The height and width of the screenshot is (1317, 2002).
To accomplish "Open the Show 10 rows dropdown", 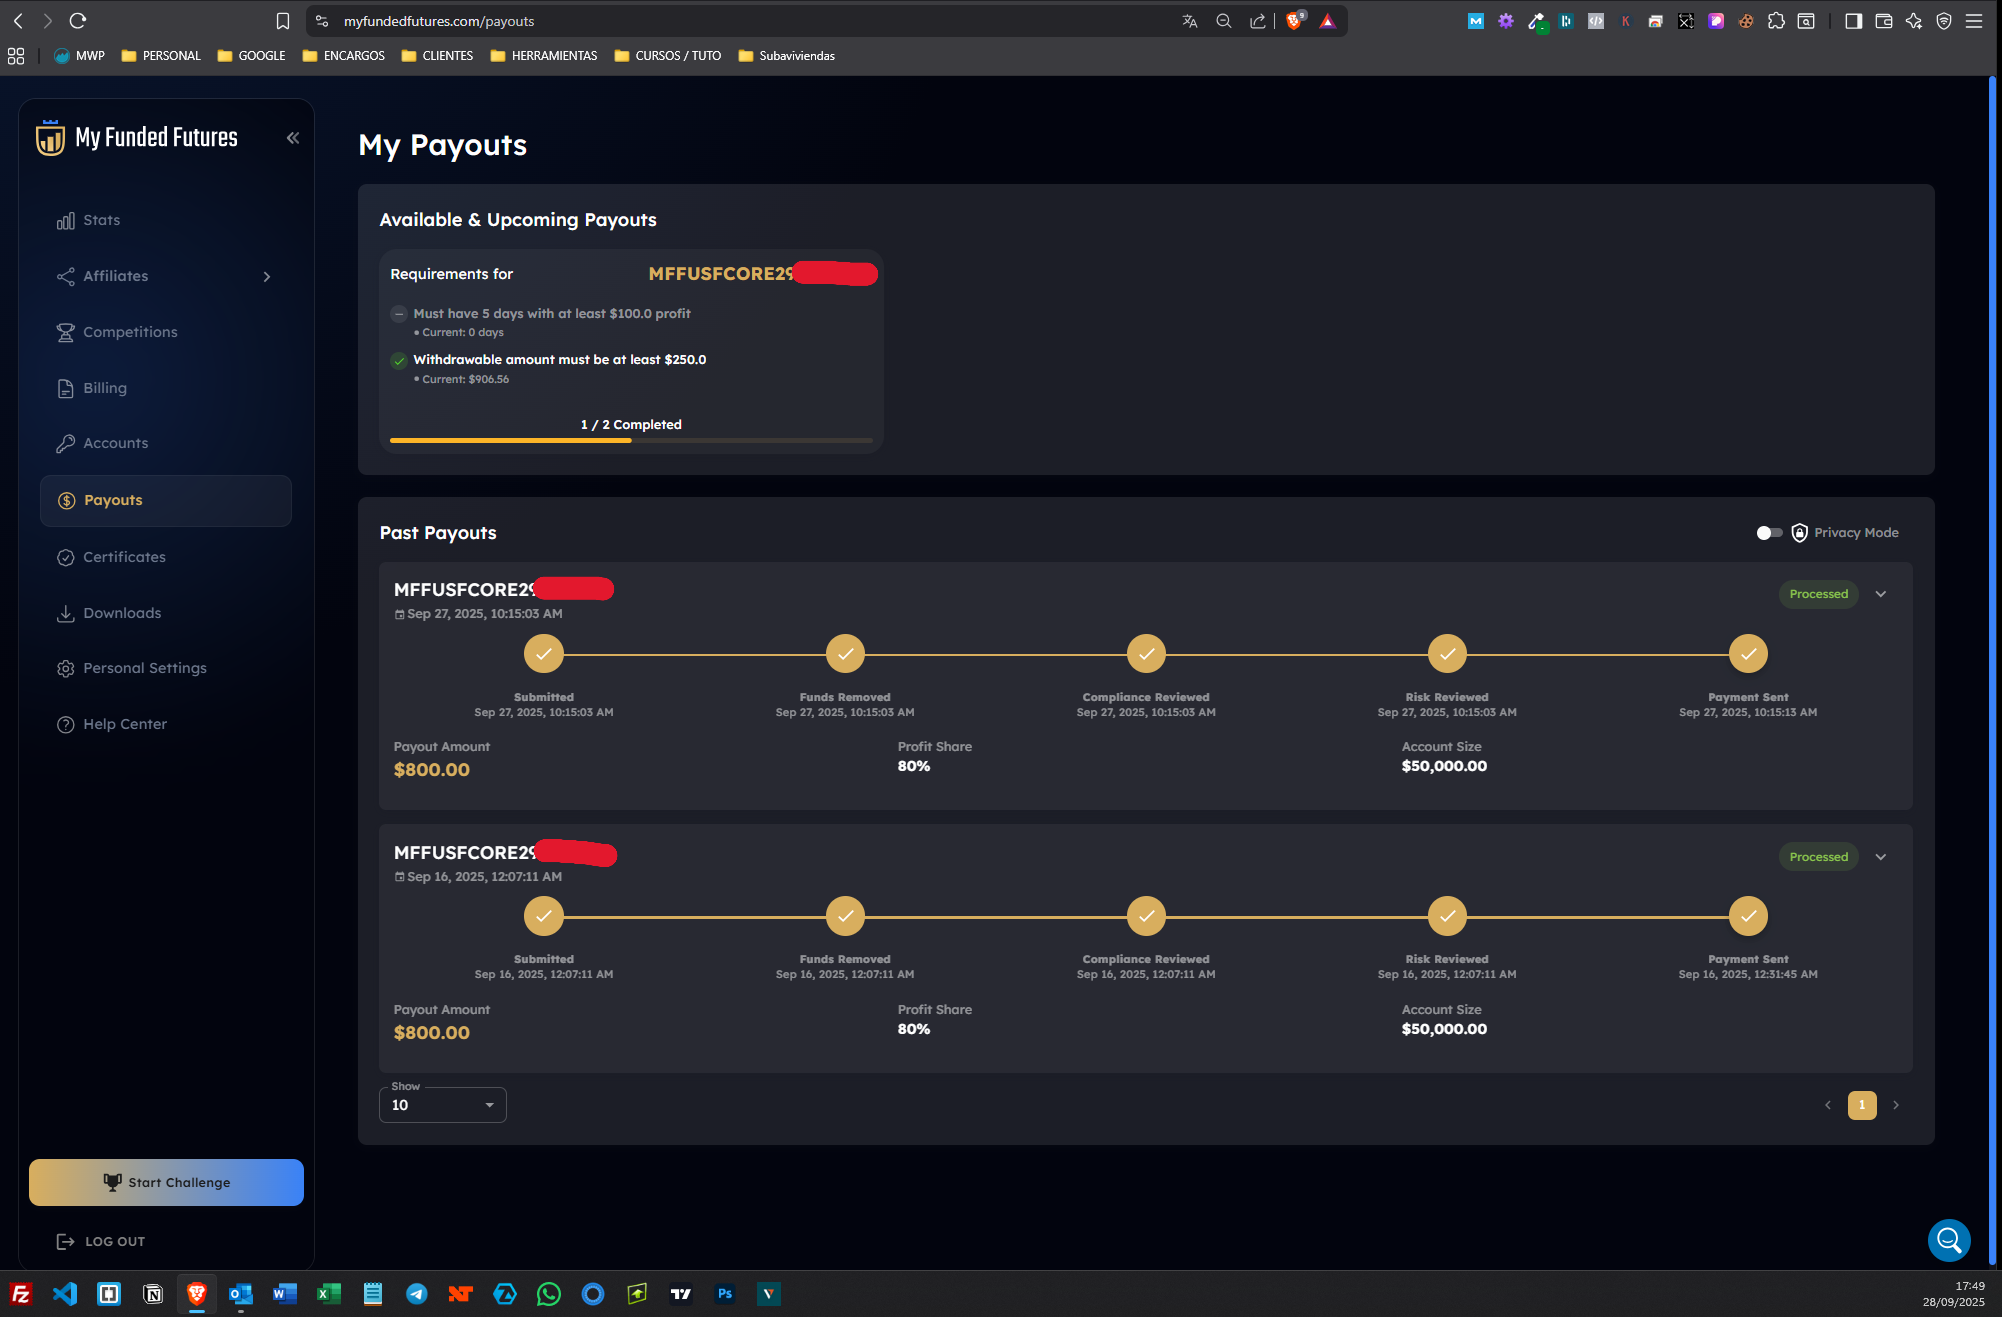I will [443, 1105].
